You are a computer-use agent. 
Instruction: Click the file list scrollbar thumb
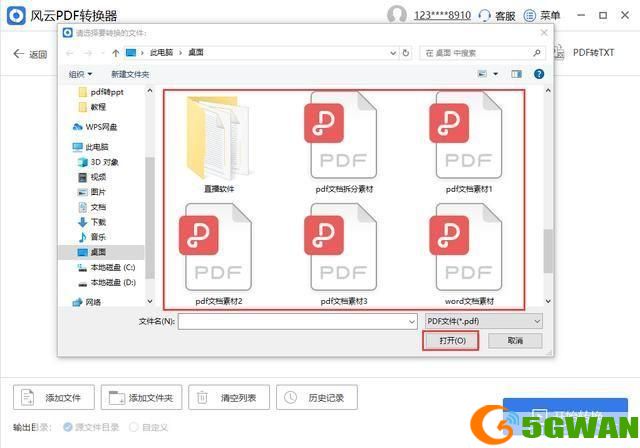(x=548, y=251)
